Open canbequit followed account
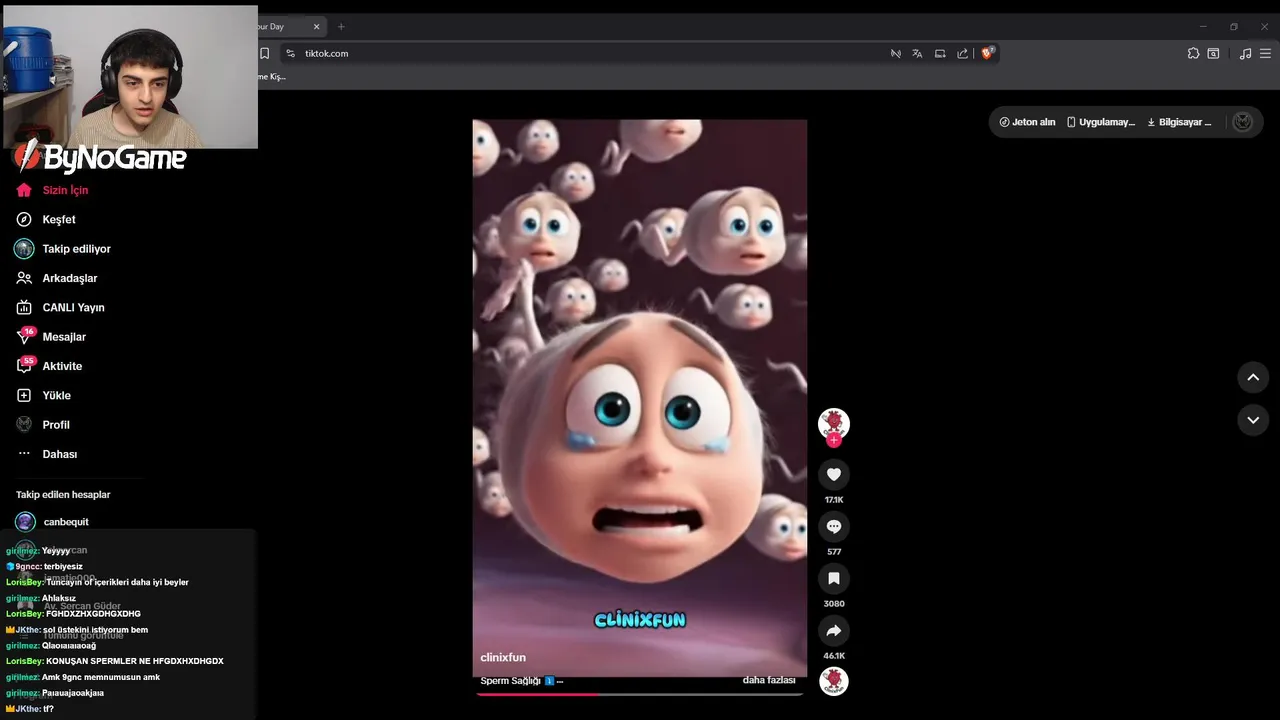Image resolution: width=1280 pixels, height=720 pixels. coord(52,522)
